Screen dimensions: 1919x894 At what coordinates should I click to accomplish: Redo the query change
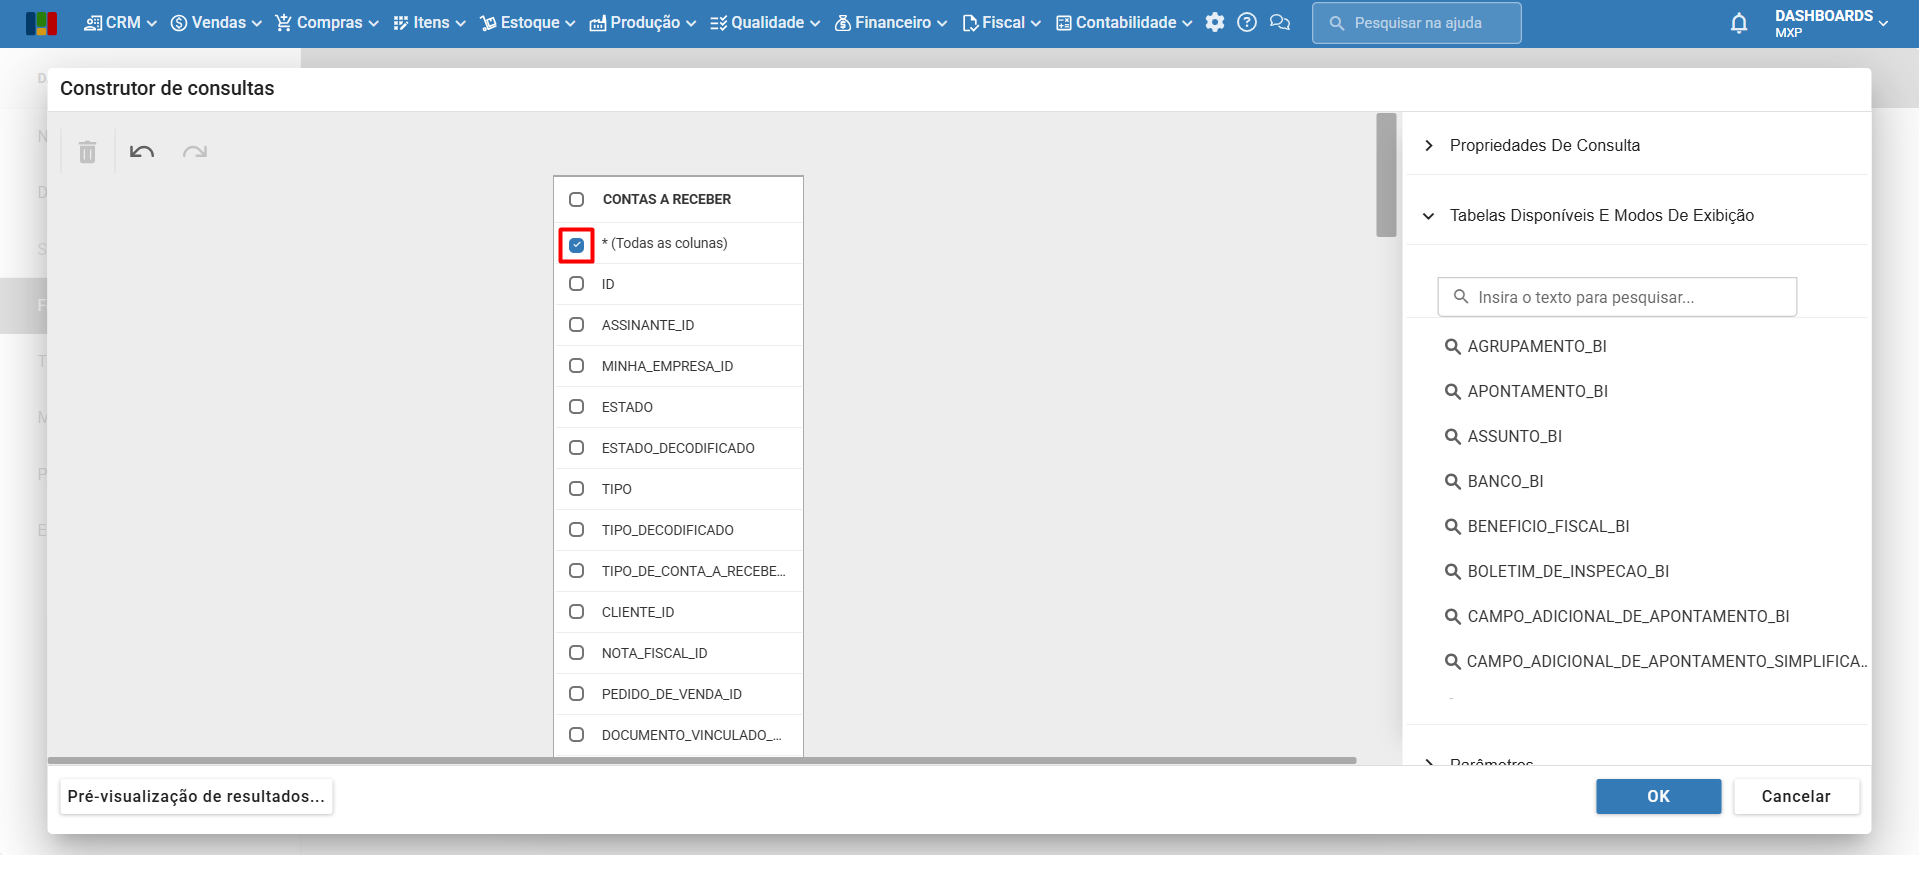(x=195, y=152)
